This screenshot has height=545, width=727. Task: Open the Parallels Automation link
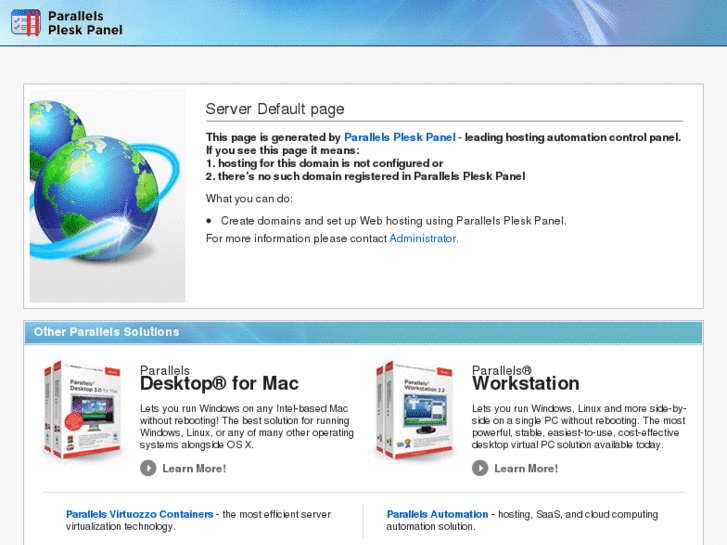[437, 514]
